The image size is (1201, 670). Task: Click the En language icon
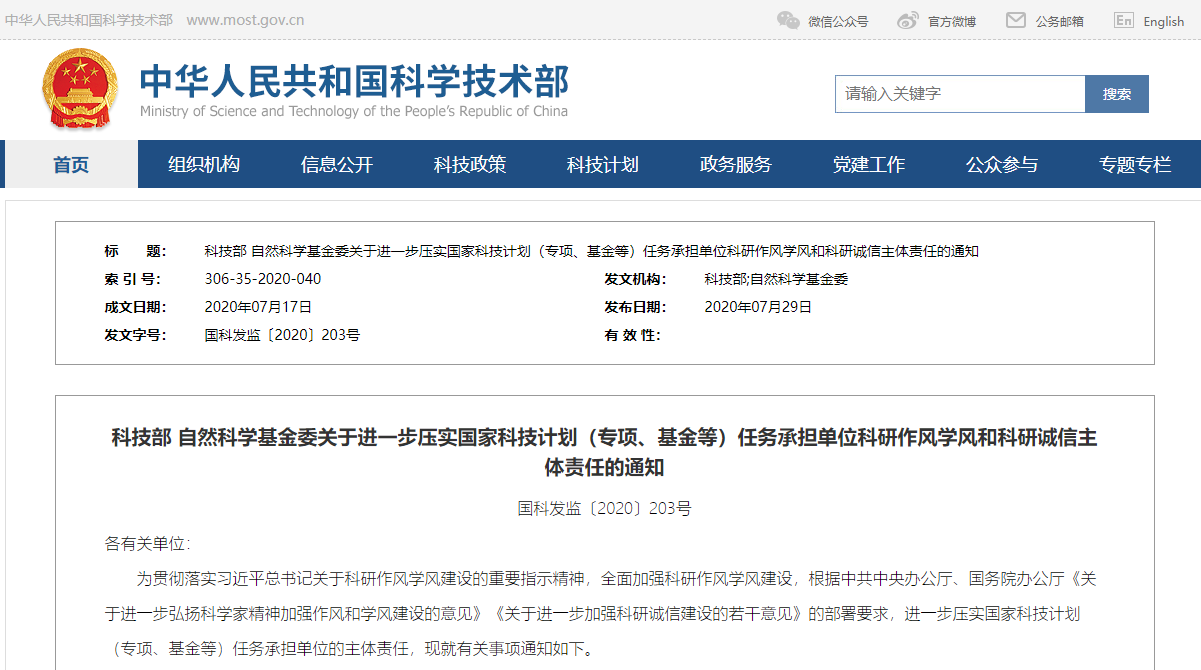[x=1123, y=20]
